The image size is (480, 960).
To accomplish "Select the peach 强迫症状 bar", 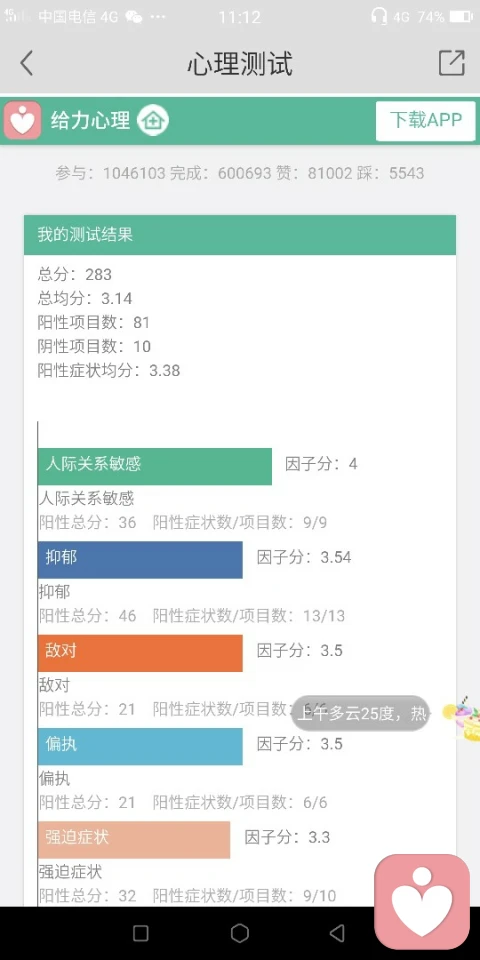I will (x=134, y=839).
